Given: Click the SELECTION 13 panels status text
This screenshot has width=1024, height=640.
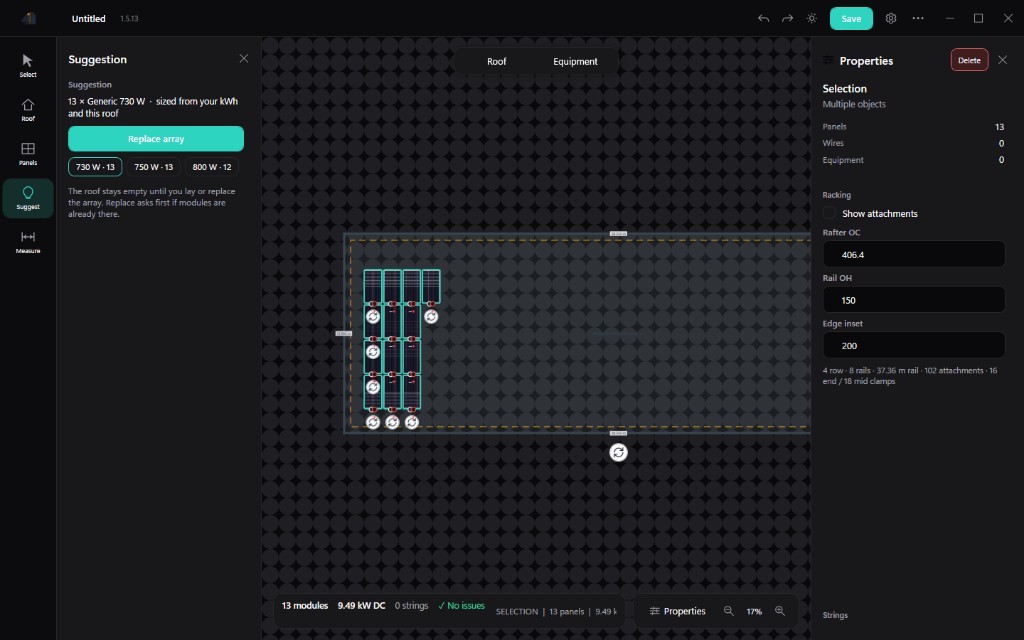Looking at the screenshot, I should [556, 611].
